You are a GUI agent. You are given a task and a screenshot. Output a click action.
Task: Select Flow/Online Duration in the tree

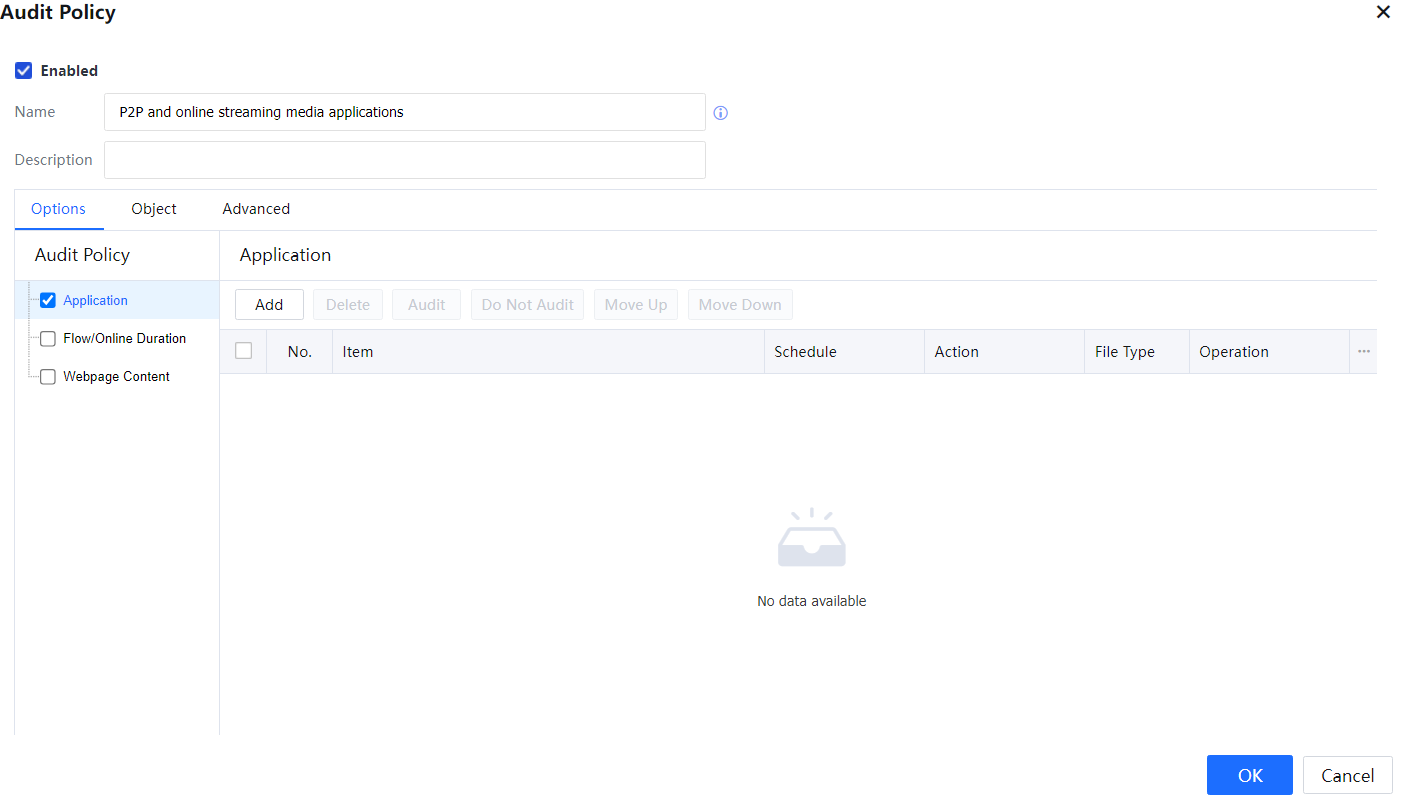point(124,339)
